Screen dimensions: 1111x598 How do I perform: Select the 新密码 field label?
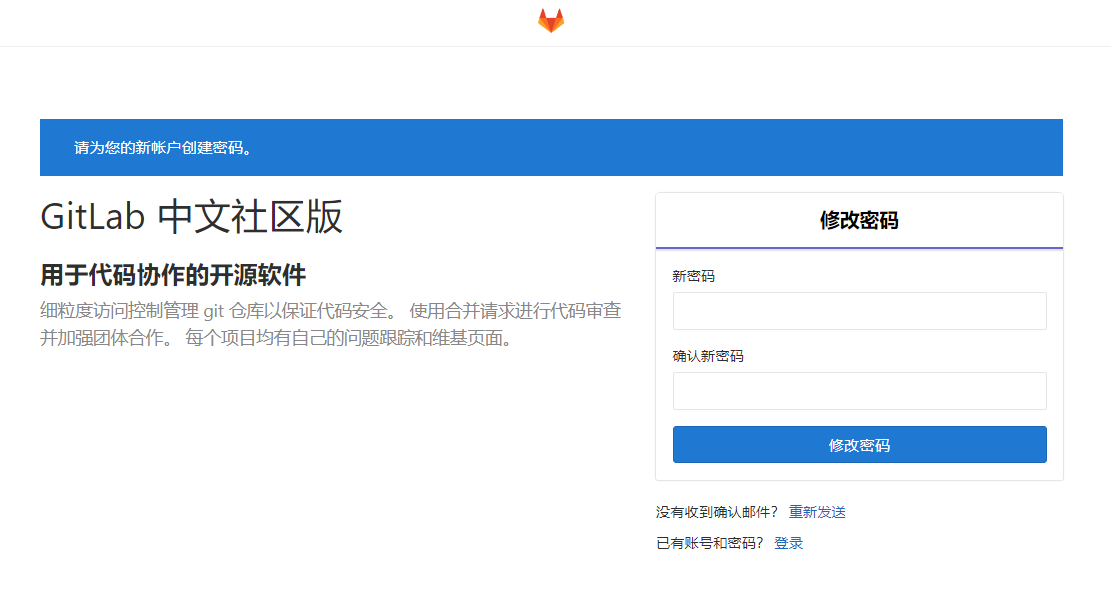pyautogui.click(x=694, y=276)
